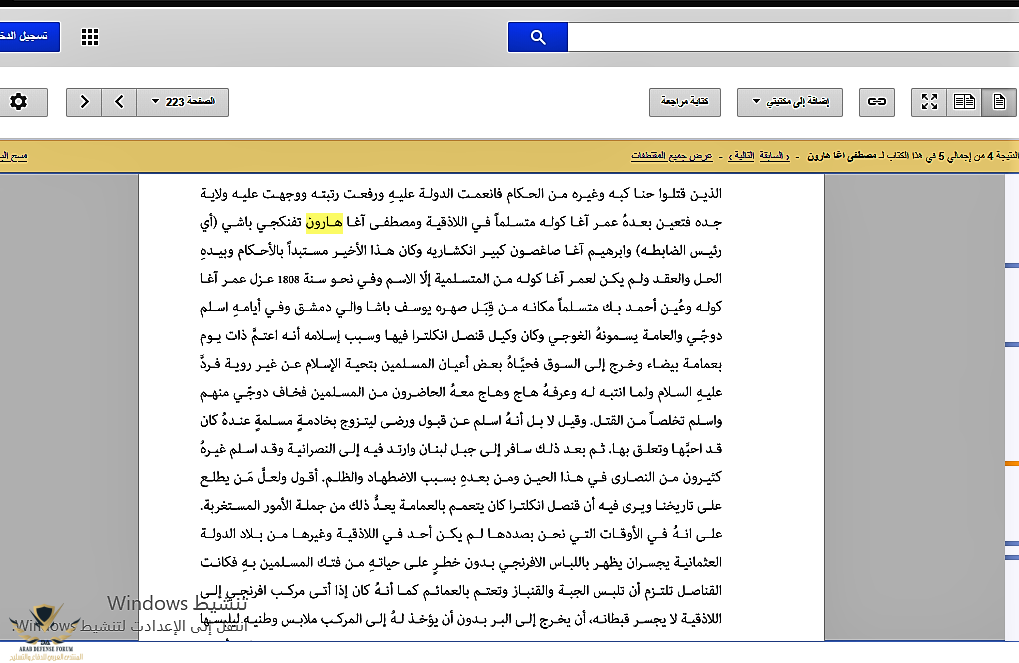This screenshot has width=1019, height=663.
Task: Switch to two-page view
Action: pyautogui.click(x=964, y=101)
